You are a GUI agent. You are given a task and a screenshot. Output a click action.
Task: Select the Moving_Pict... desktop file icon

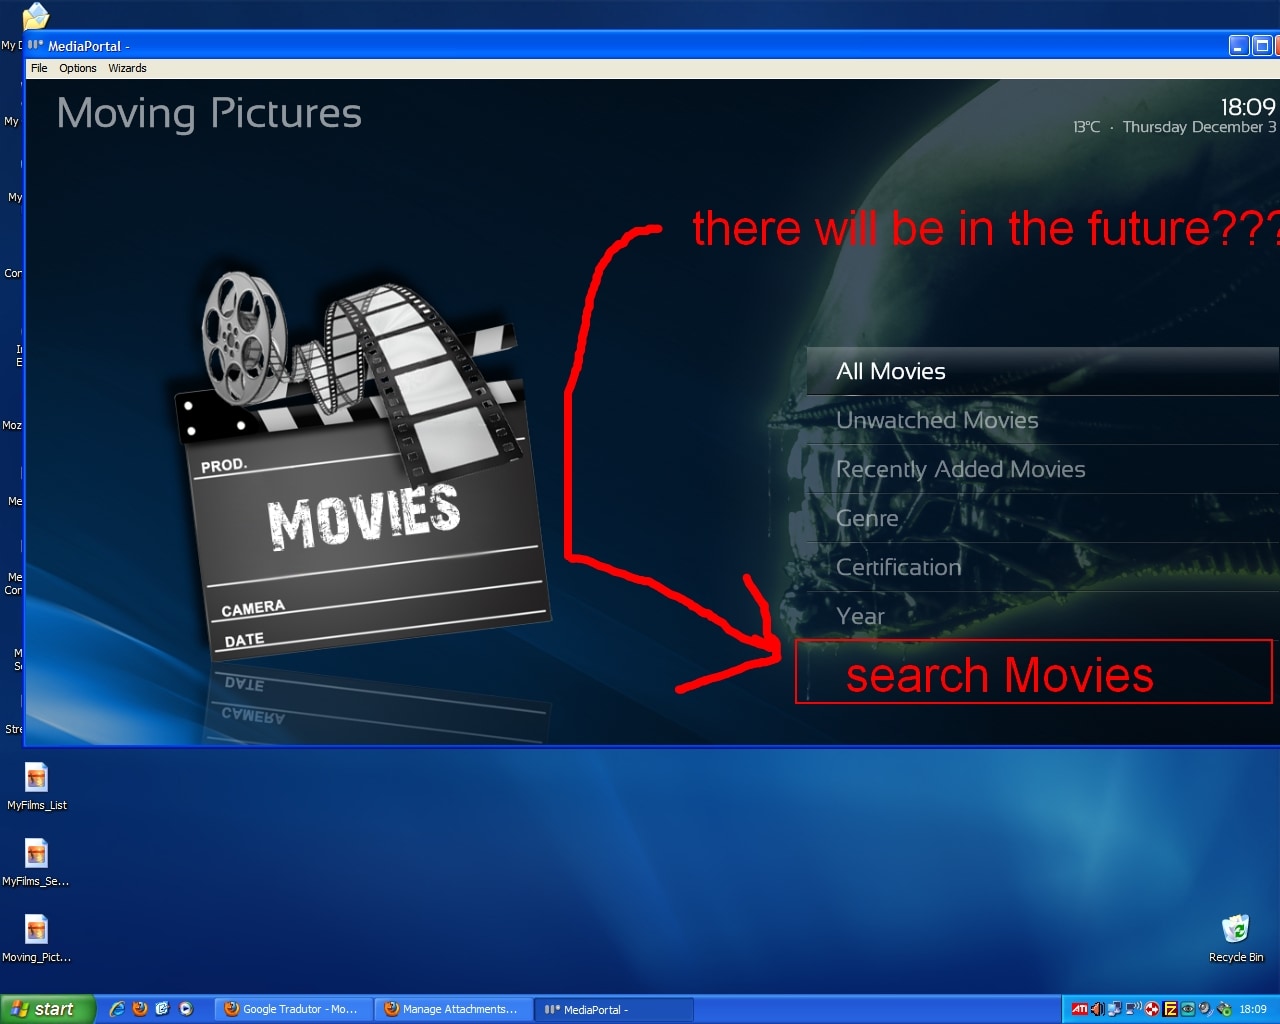pyautogui.click(x=36, y=938)
